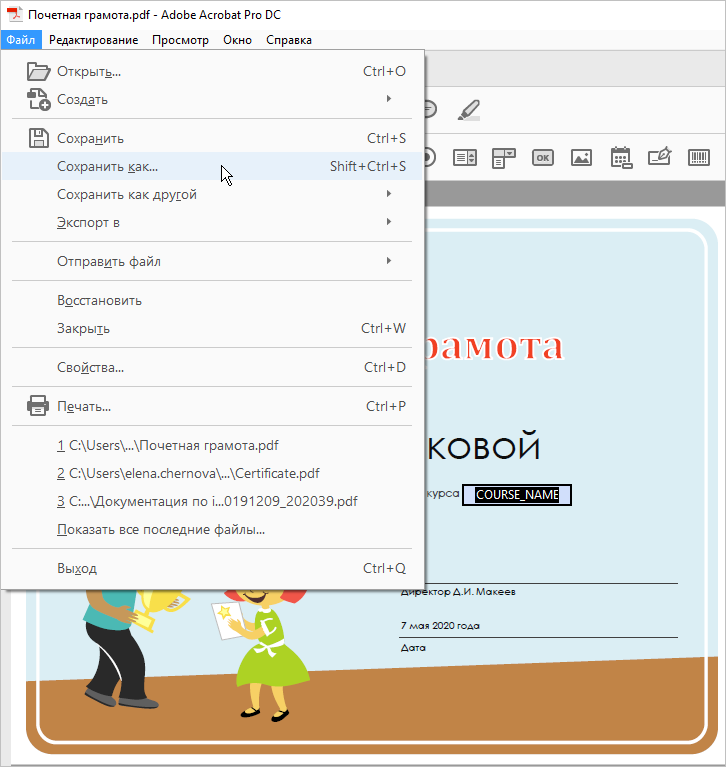This screenshot has height=767, width=726.
Task: Click the Ctrl+O shortcut text
Action: point(384,71)
